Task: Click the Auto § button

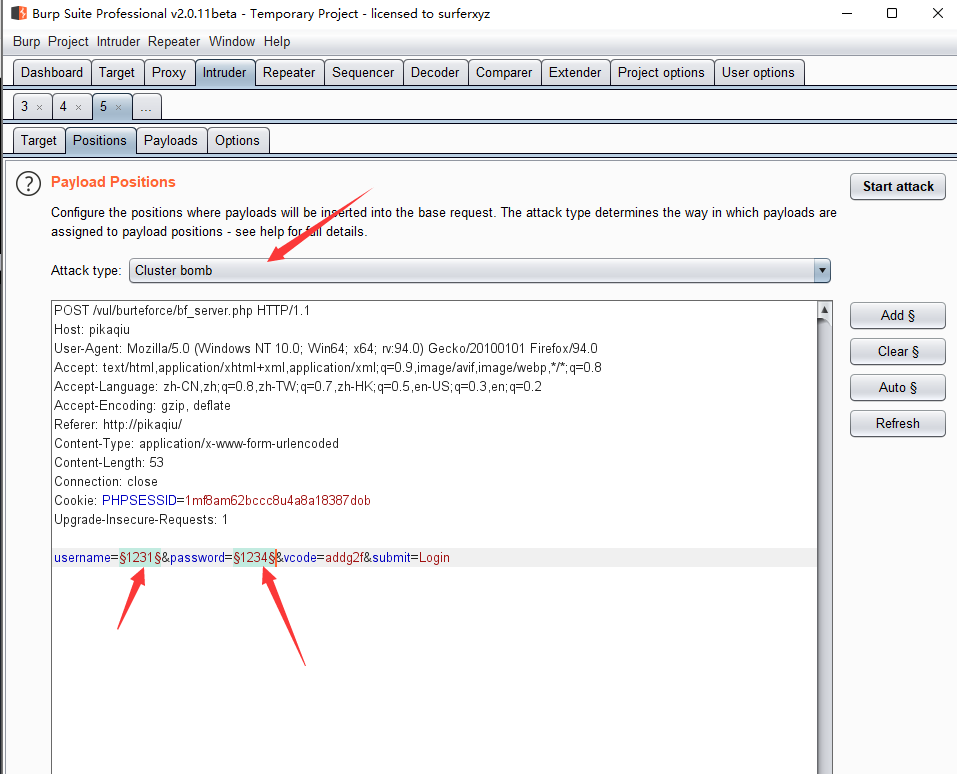Action: pyautogui.click(x=898, y=388)
